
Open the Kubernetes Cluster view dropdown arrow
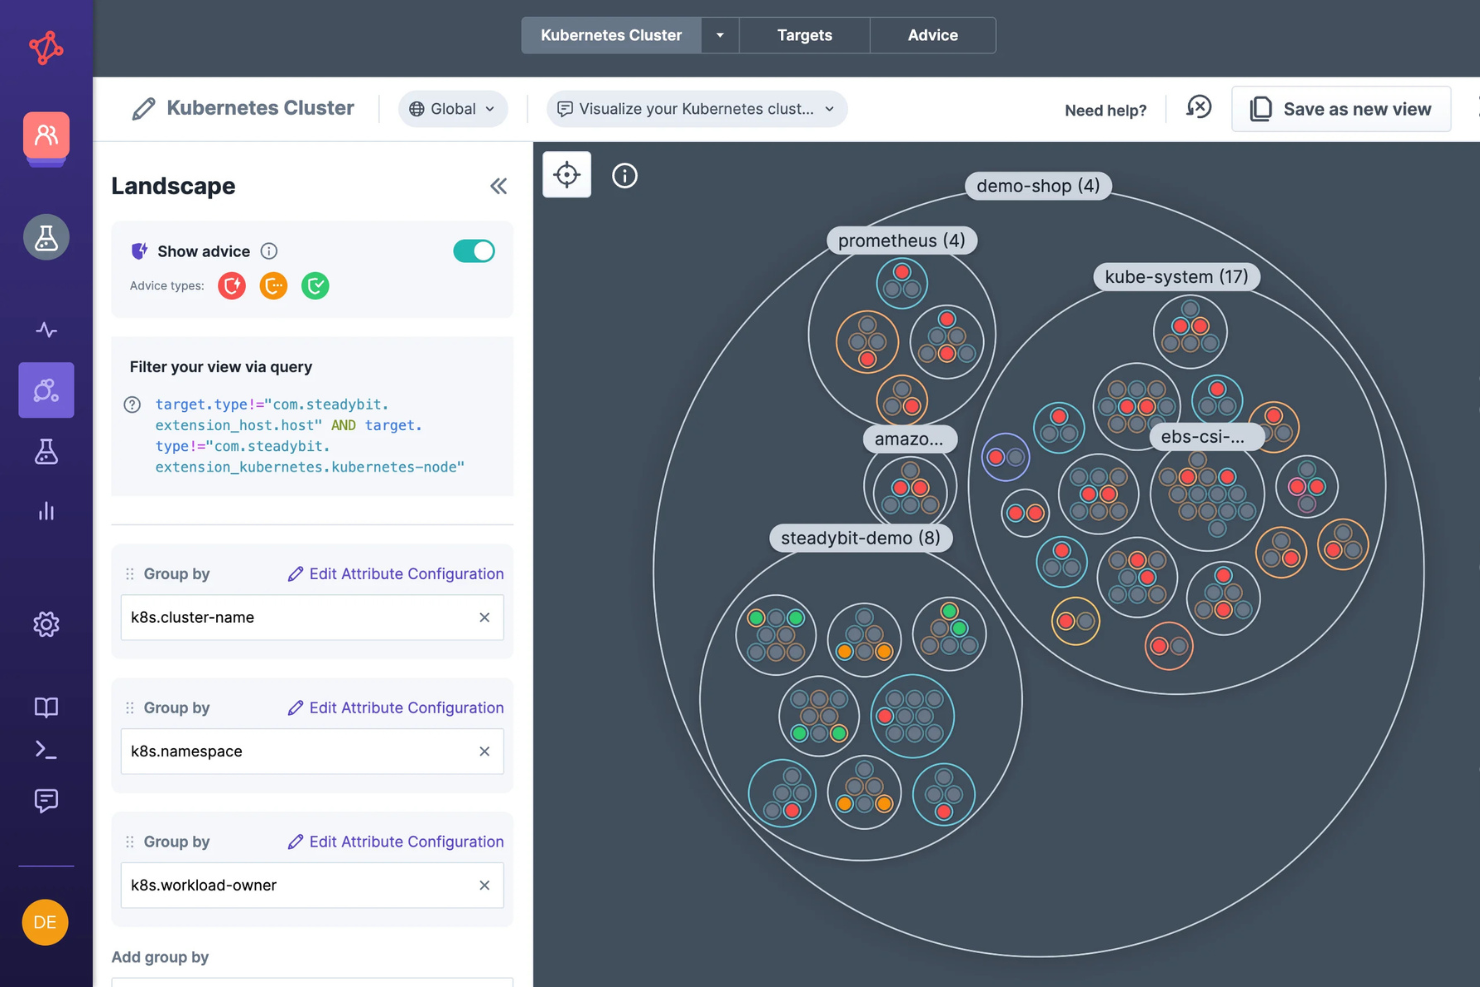[720, 35]
